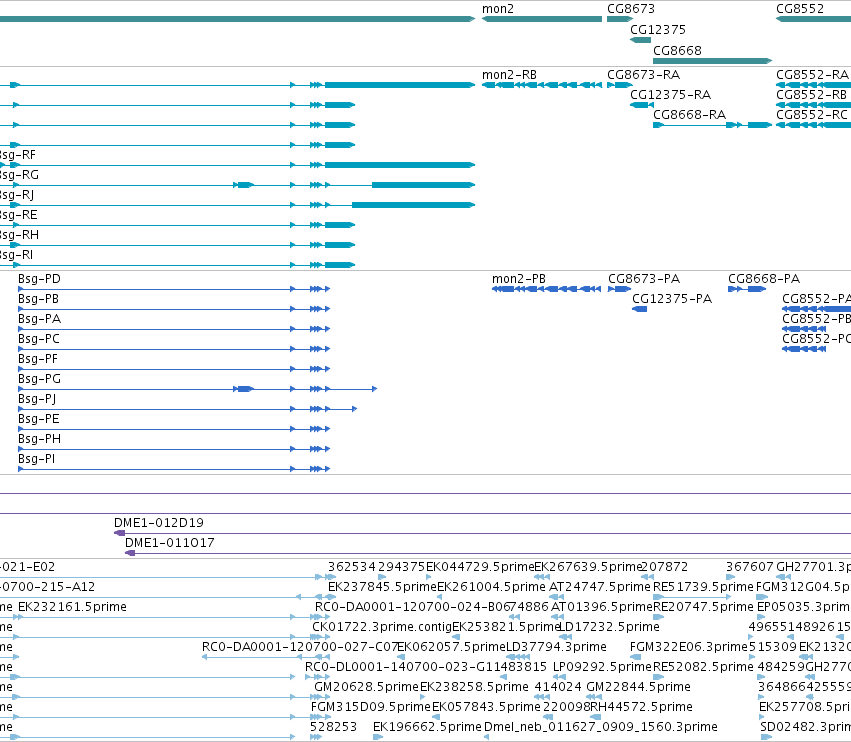Open the RH44572.5prime EST label
The width and height of the screenshot is (851, 742).
pyautogui.click(x=641, y=707)
